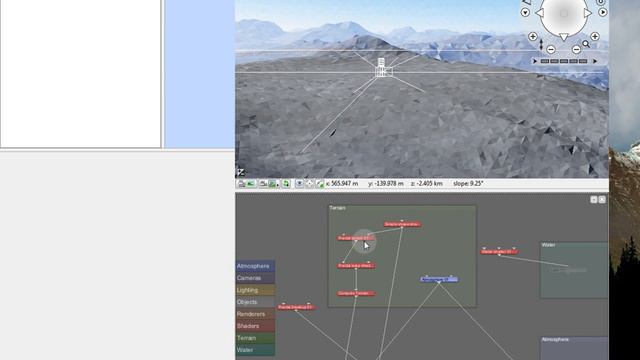This screenshot has height=360, width=640.
Task: Open the preview image dropdown icon
Action: [273, 184]
